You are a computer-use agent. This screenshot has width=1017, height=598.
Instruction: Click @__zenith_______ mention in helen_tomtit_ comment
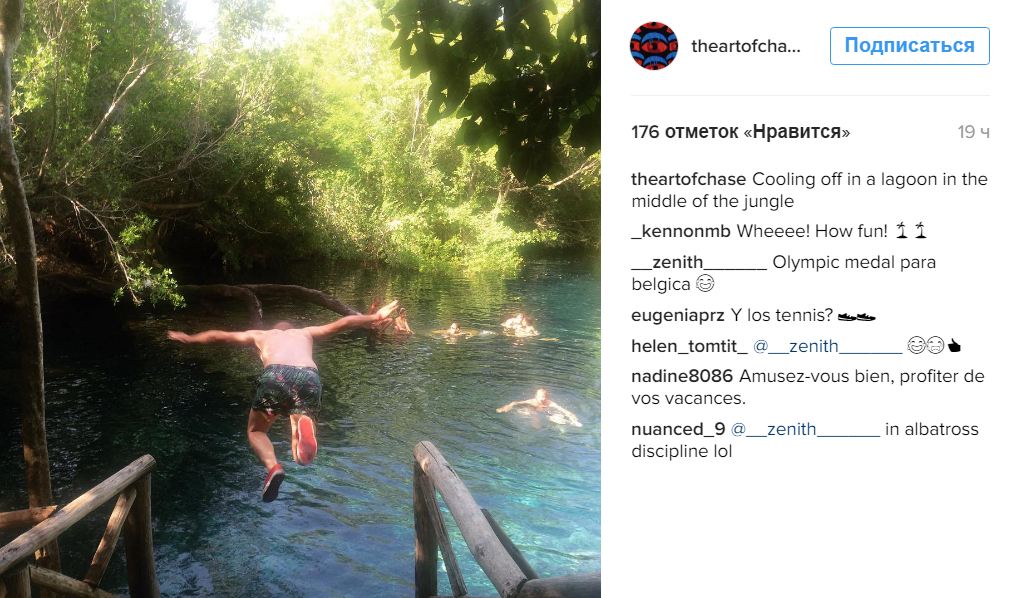828,346
